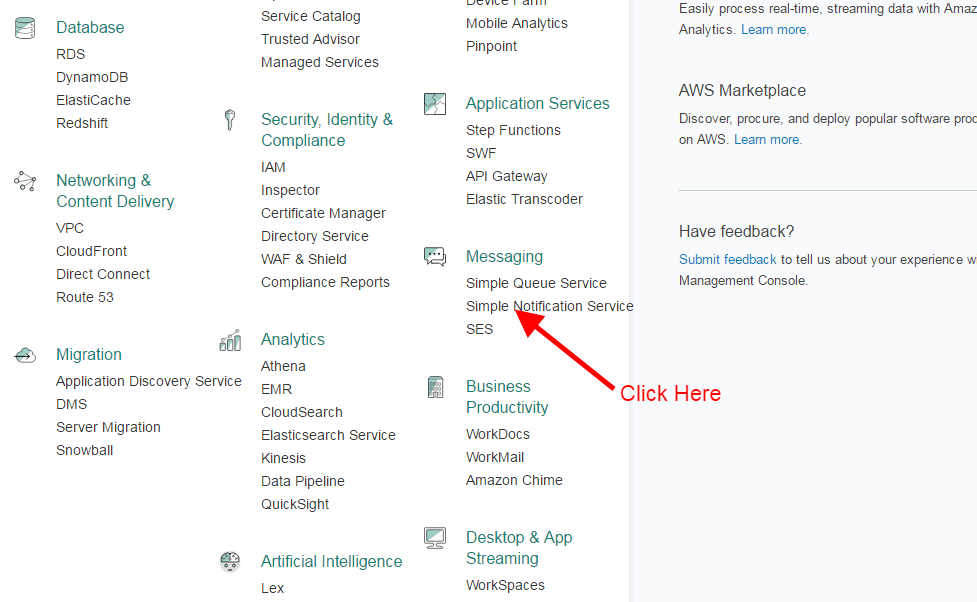The image size is (977, 602).
Task: Click Learn more under AWS Marketplace
Action: pos(768,140)
